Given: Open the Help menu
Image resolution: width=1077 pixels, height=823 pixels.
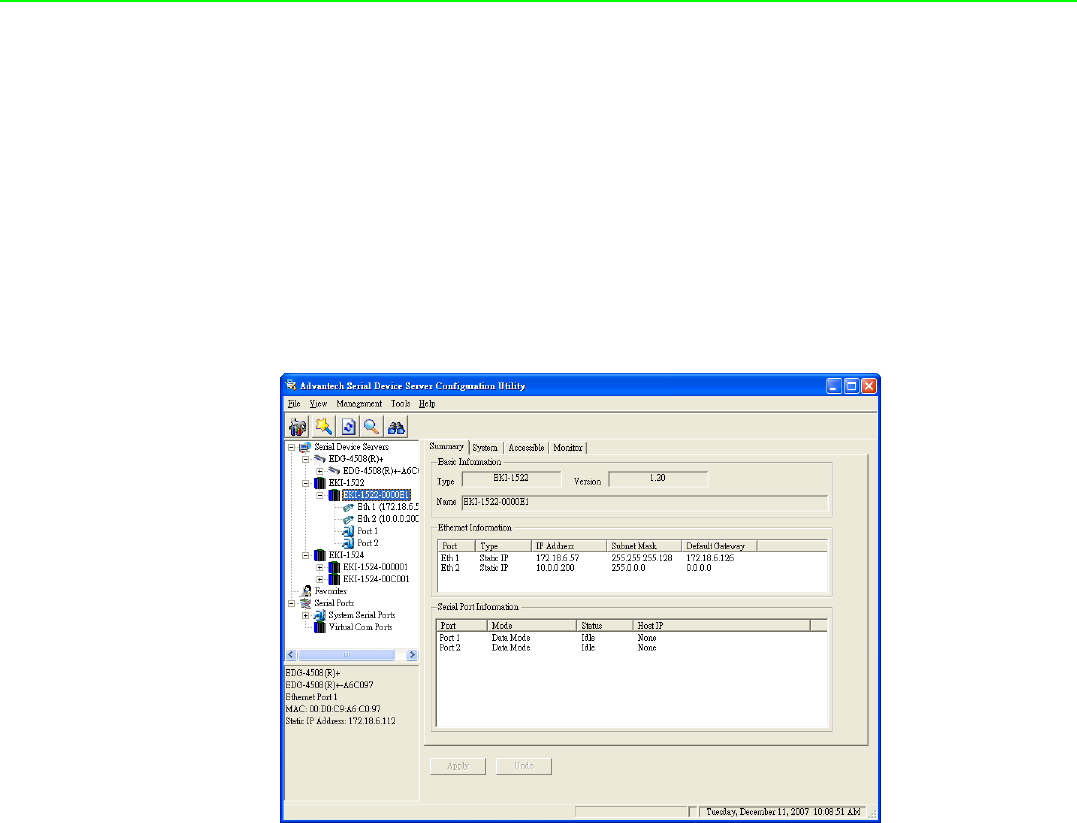Looking at the screenshot, I should [427, 404].
